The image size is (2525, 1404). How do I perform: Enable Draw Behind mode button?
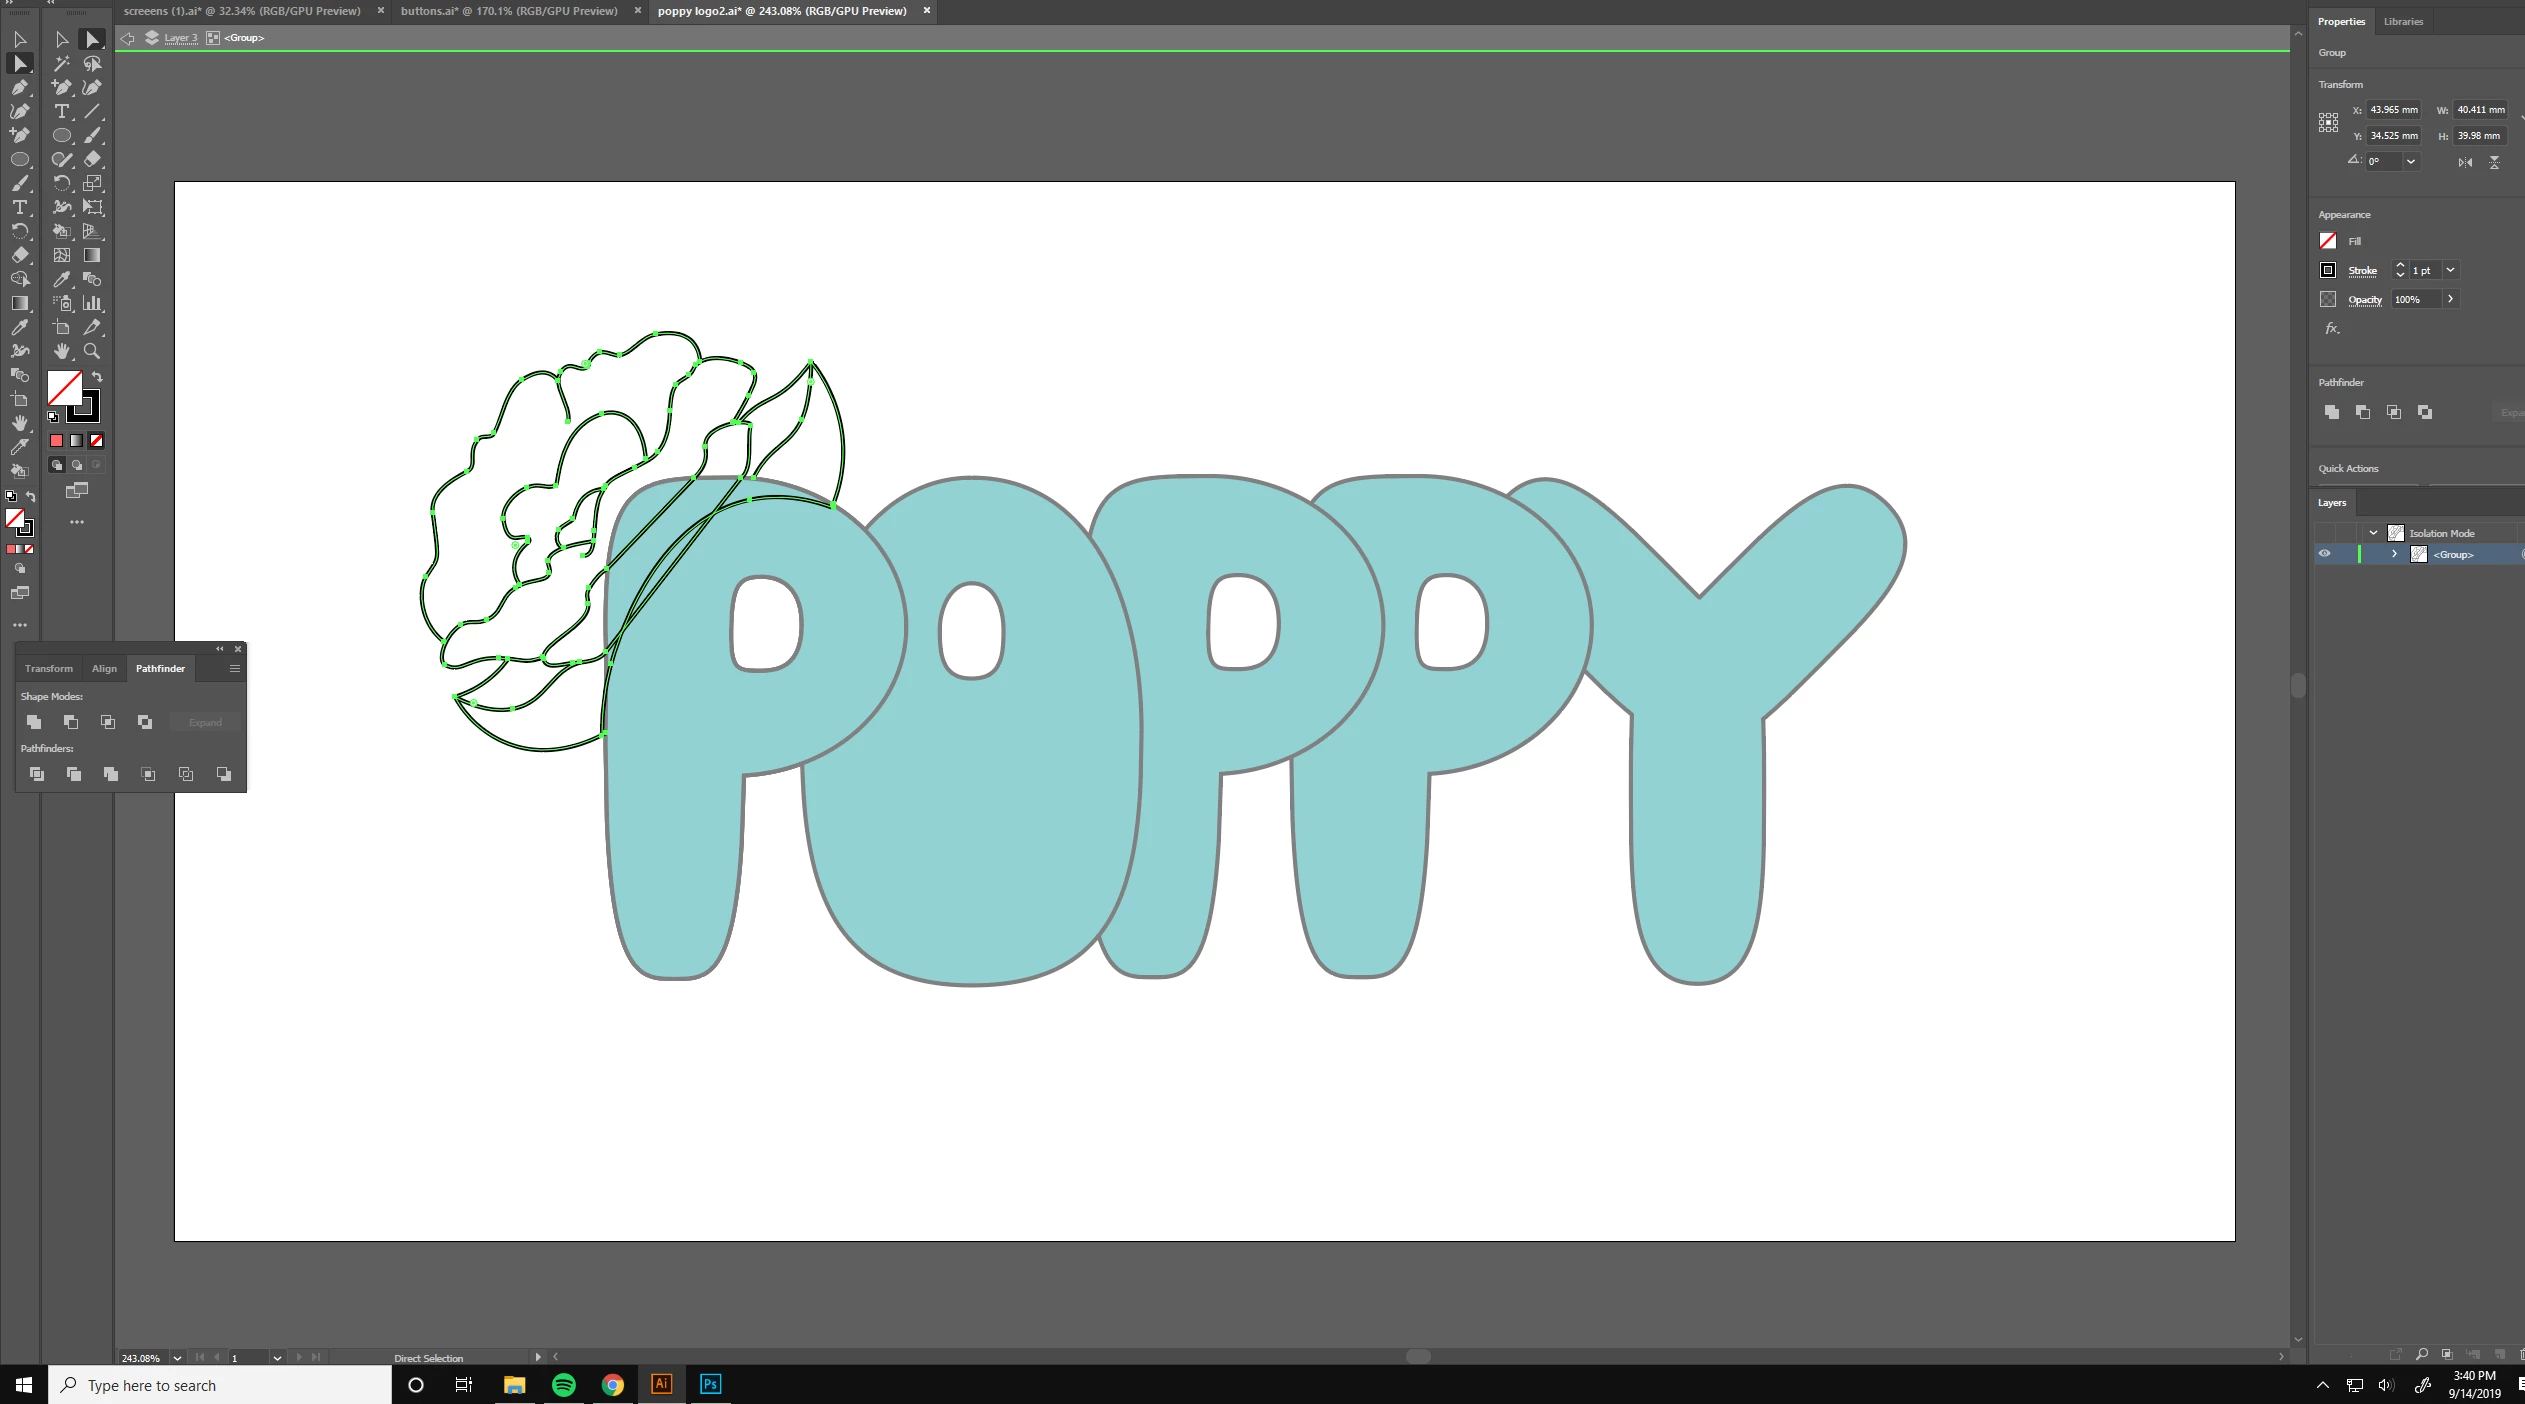77,465
